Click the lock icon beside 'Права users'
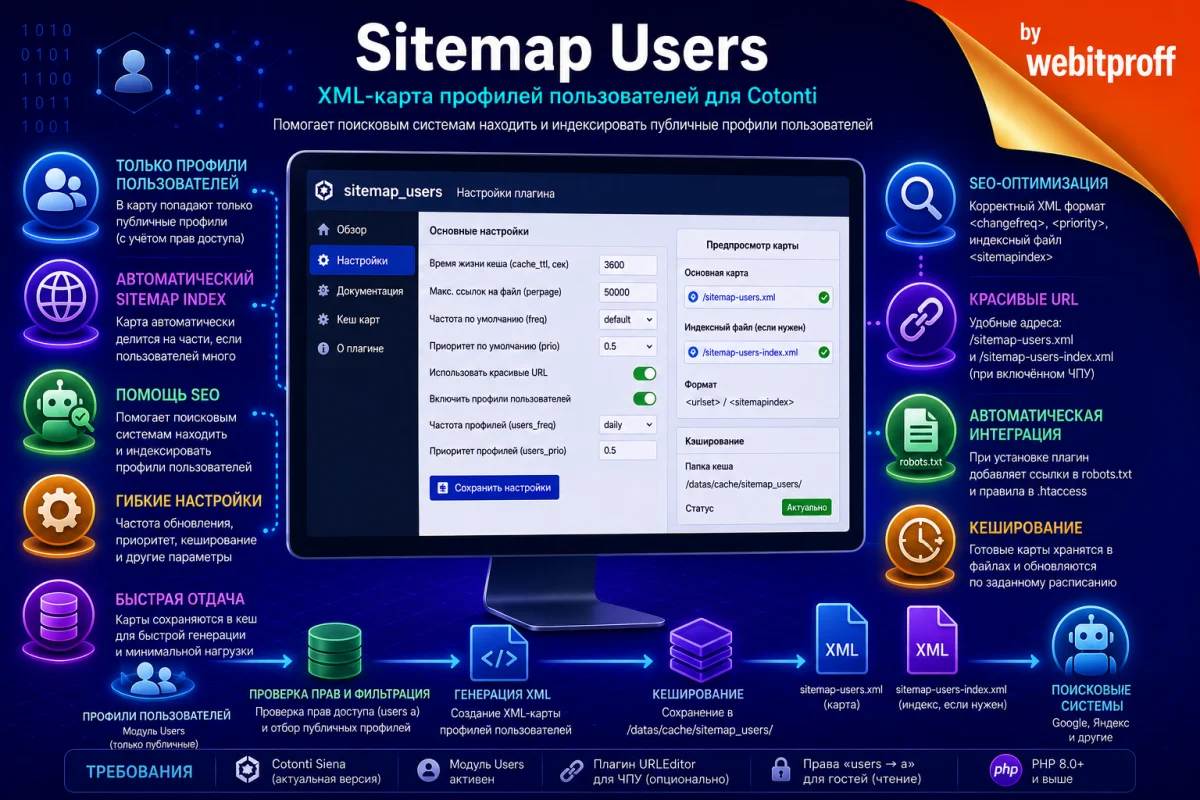Screen dimensions: 1200x800 point(782,770)
